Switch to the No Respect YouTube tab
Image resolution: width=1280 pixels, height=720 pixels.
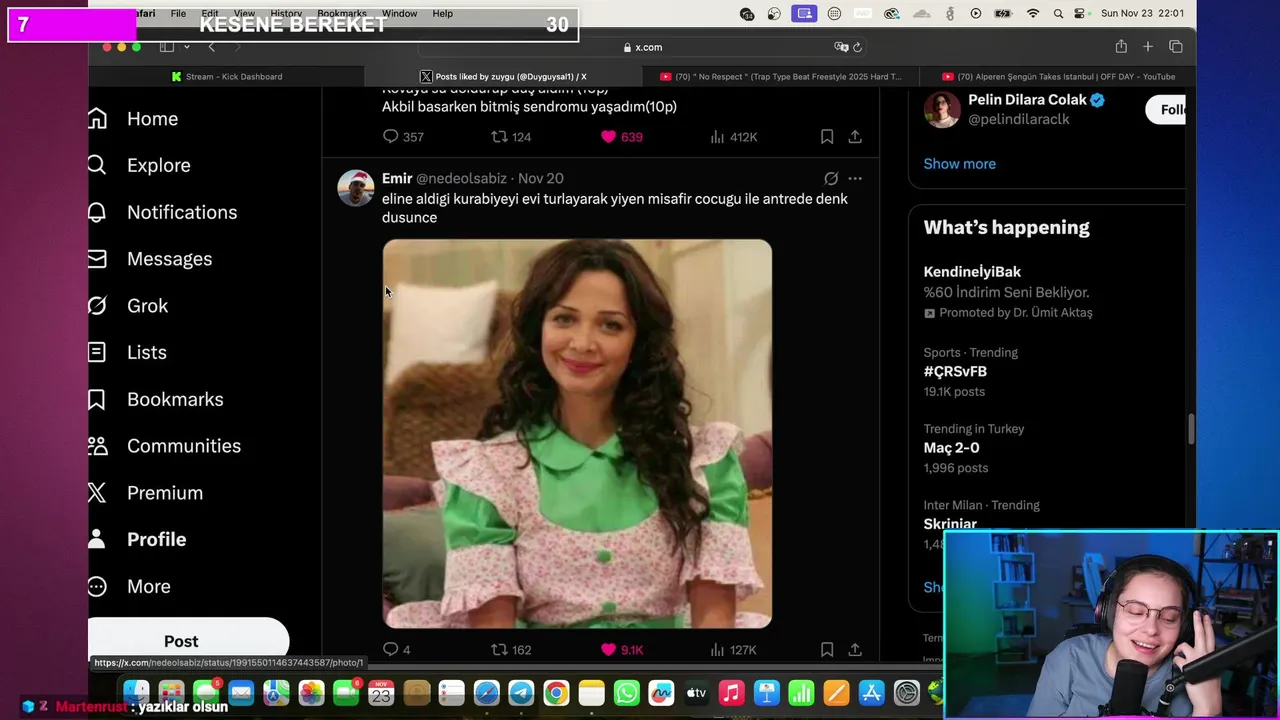(x=780, y=76)
